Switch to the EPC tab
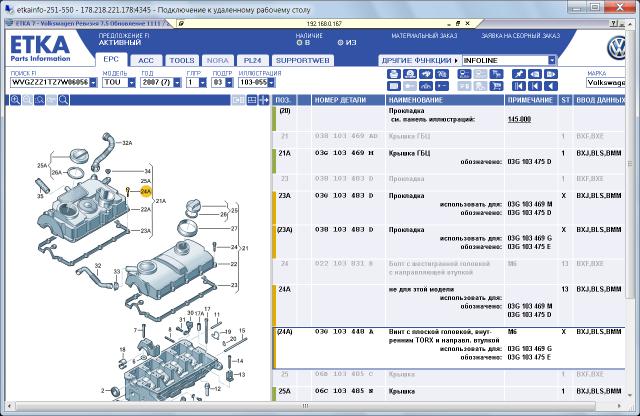This screenshot has width=640, height=416. coord(111,60)
